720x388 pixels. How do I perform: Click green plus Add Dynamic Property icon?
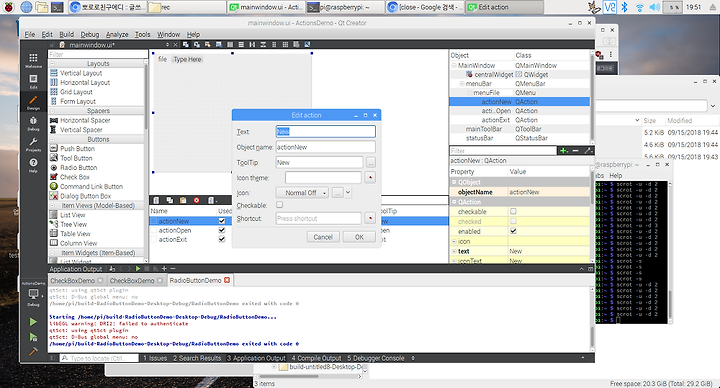pyautogui.click(x=563, y=151)
